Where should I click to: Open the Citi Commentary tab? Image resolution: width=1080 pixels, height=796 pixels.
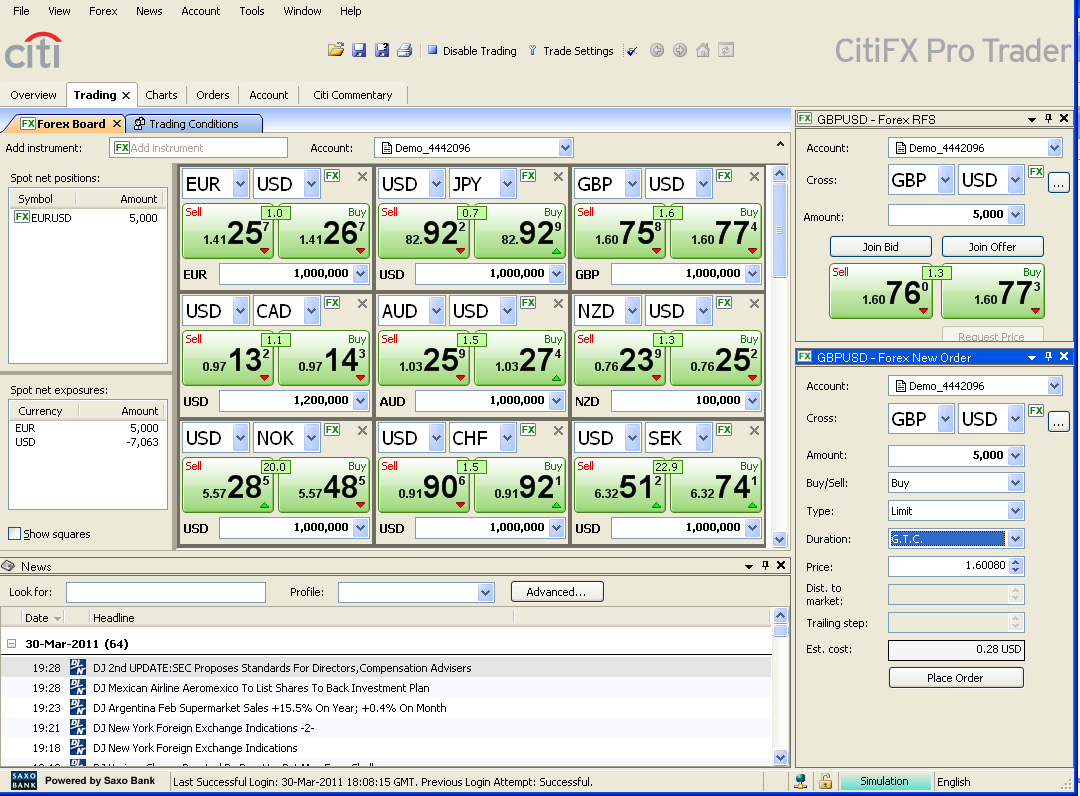coord(353,95)
